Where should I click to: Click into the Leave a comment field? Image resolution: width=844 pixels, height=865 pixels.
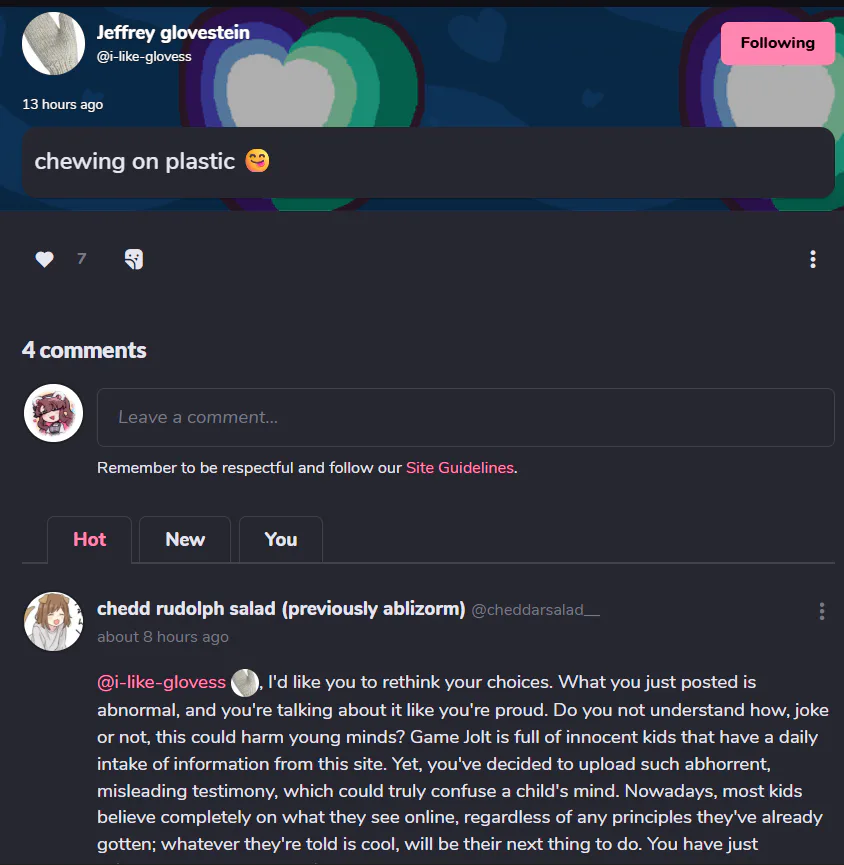(465, 417)
